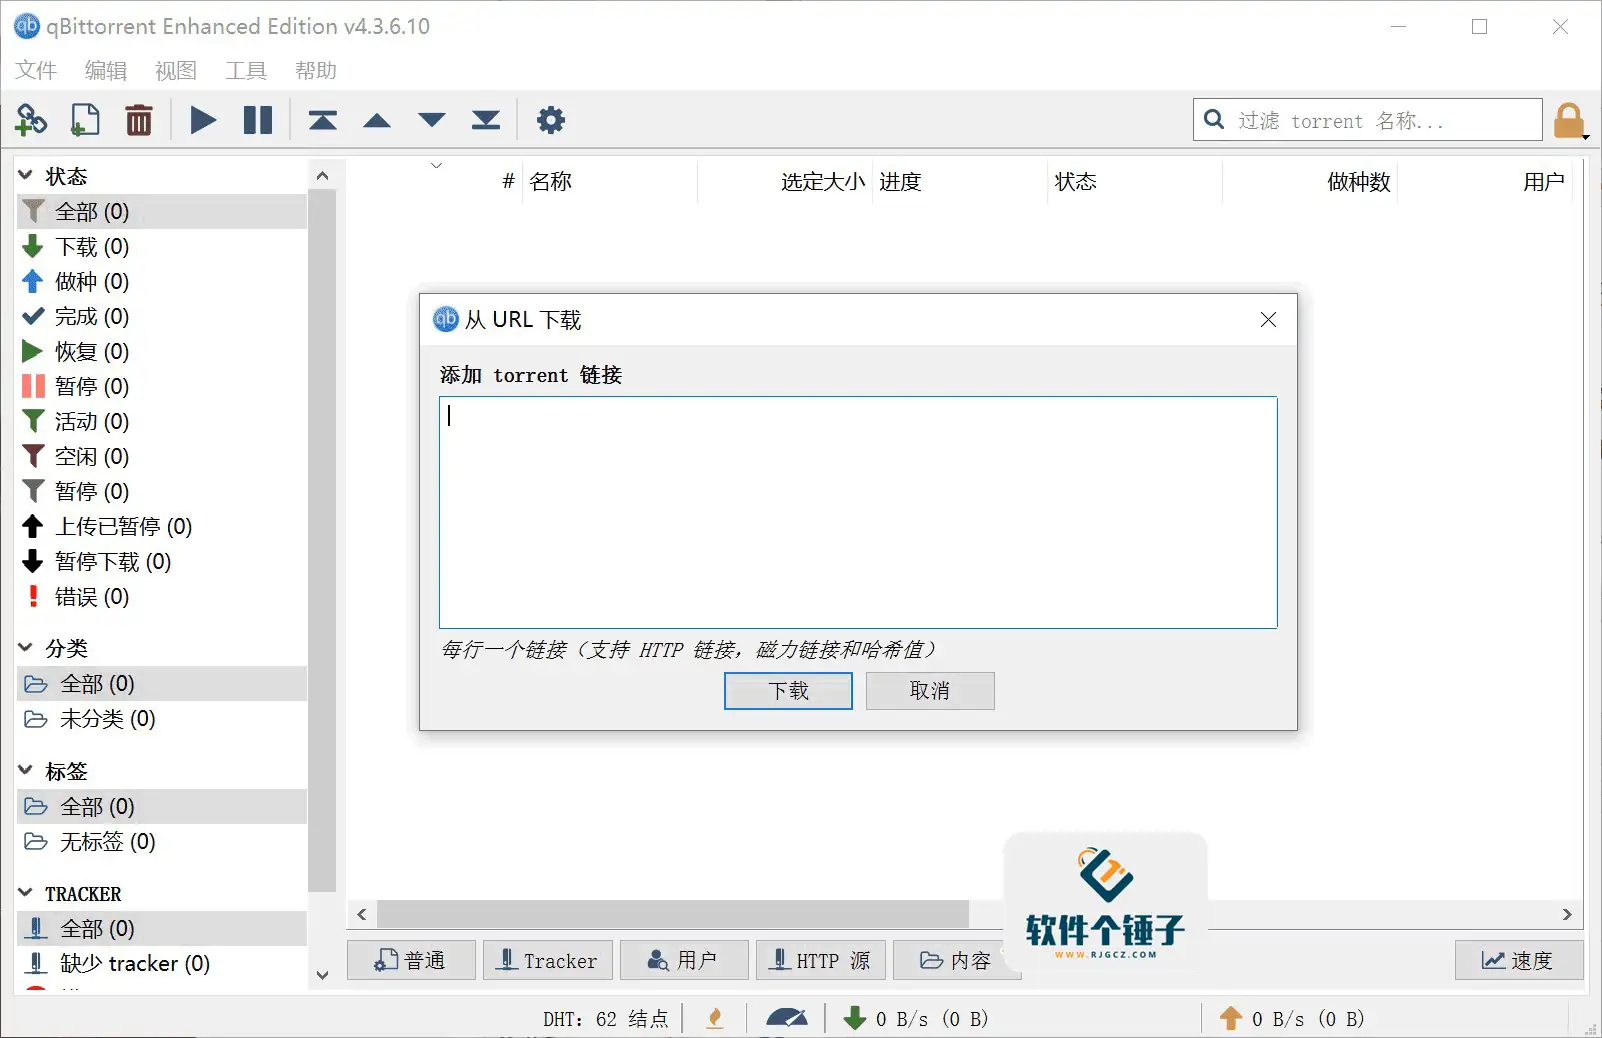Collapse the 分类 sidebar section
The image size is (1602, 1038).
click(27, 648)
